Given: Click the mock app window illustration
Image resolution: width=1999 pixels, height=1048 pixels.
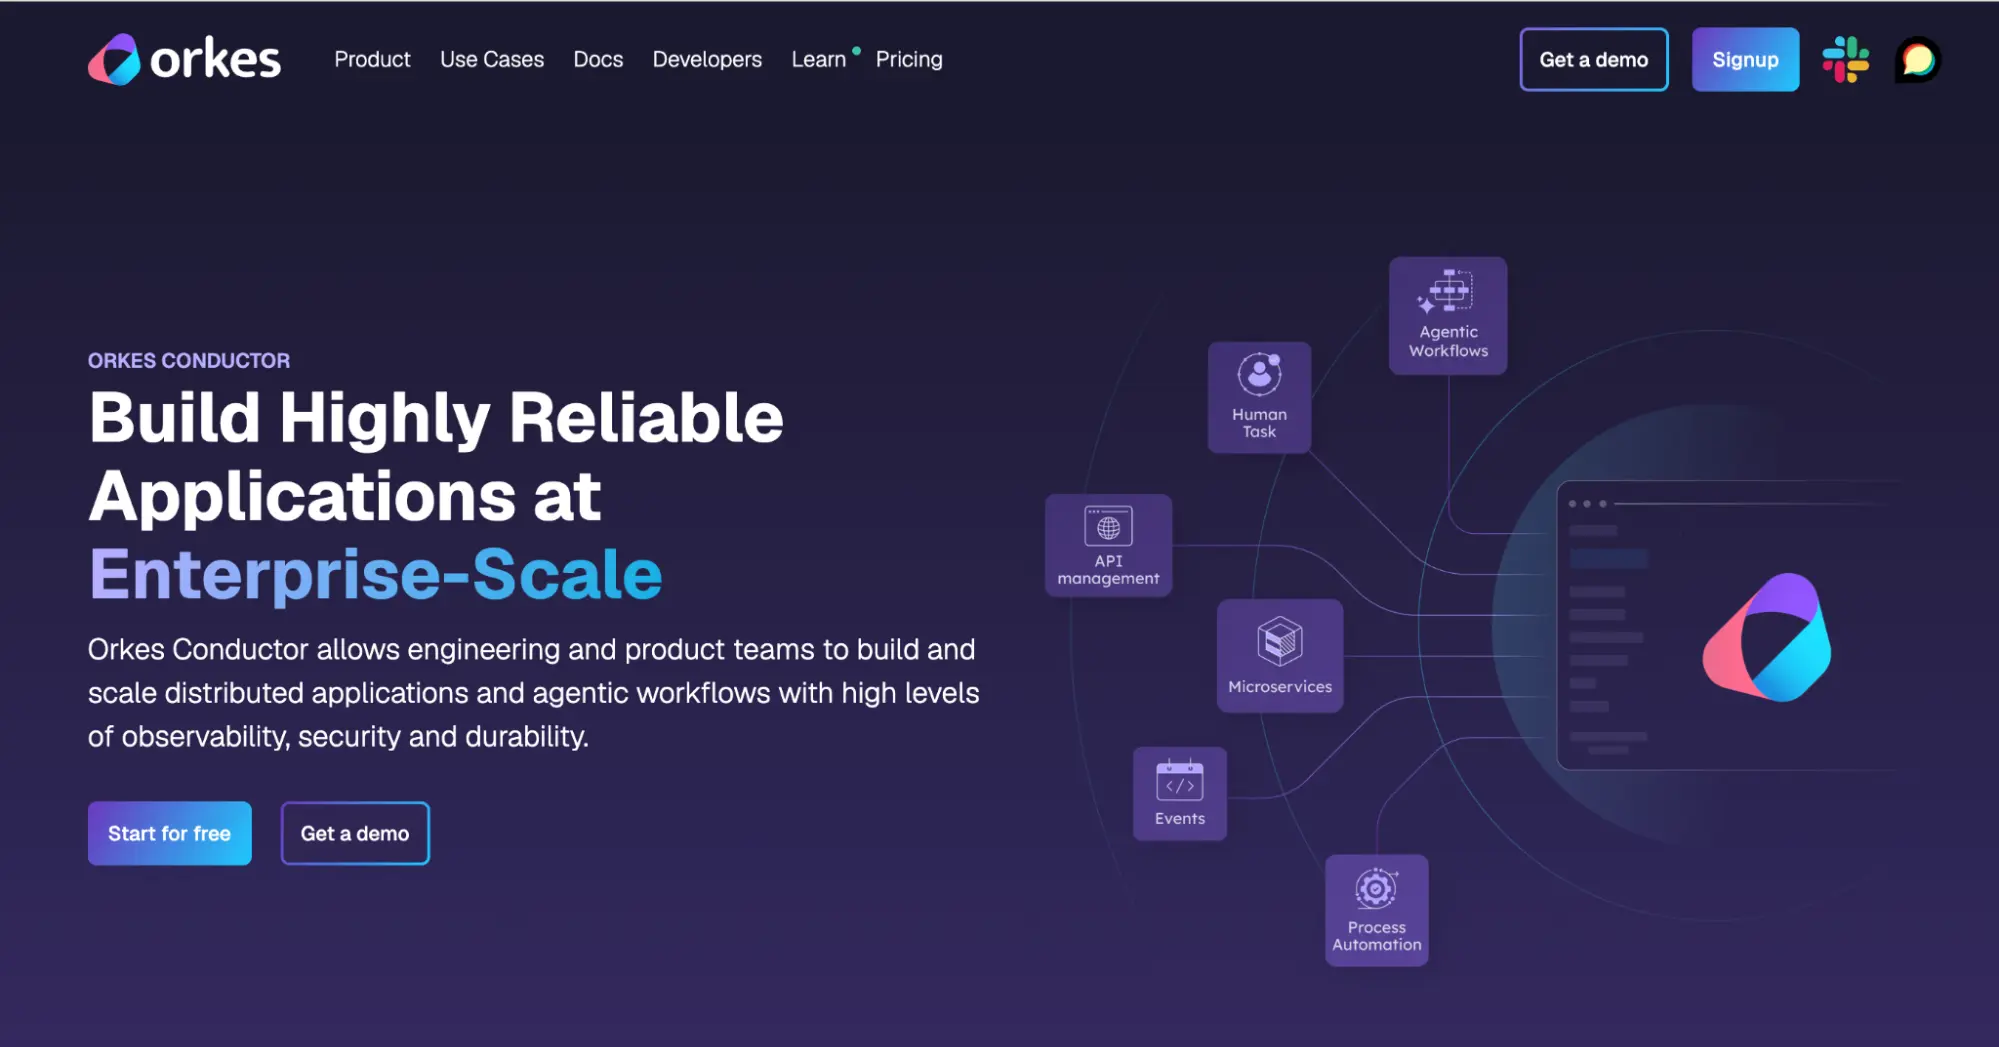Looking at the screenshot, I should (1729, 625).
